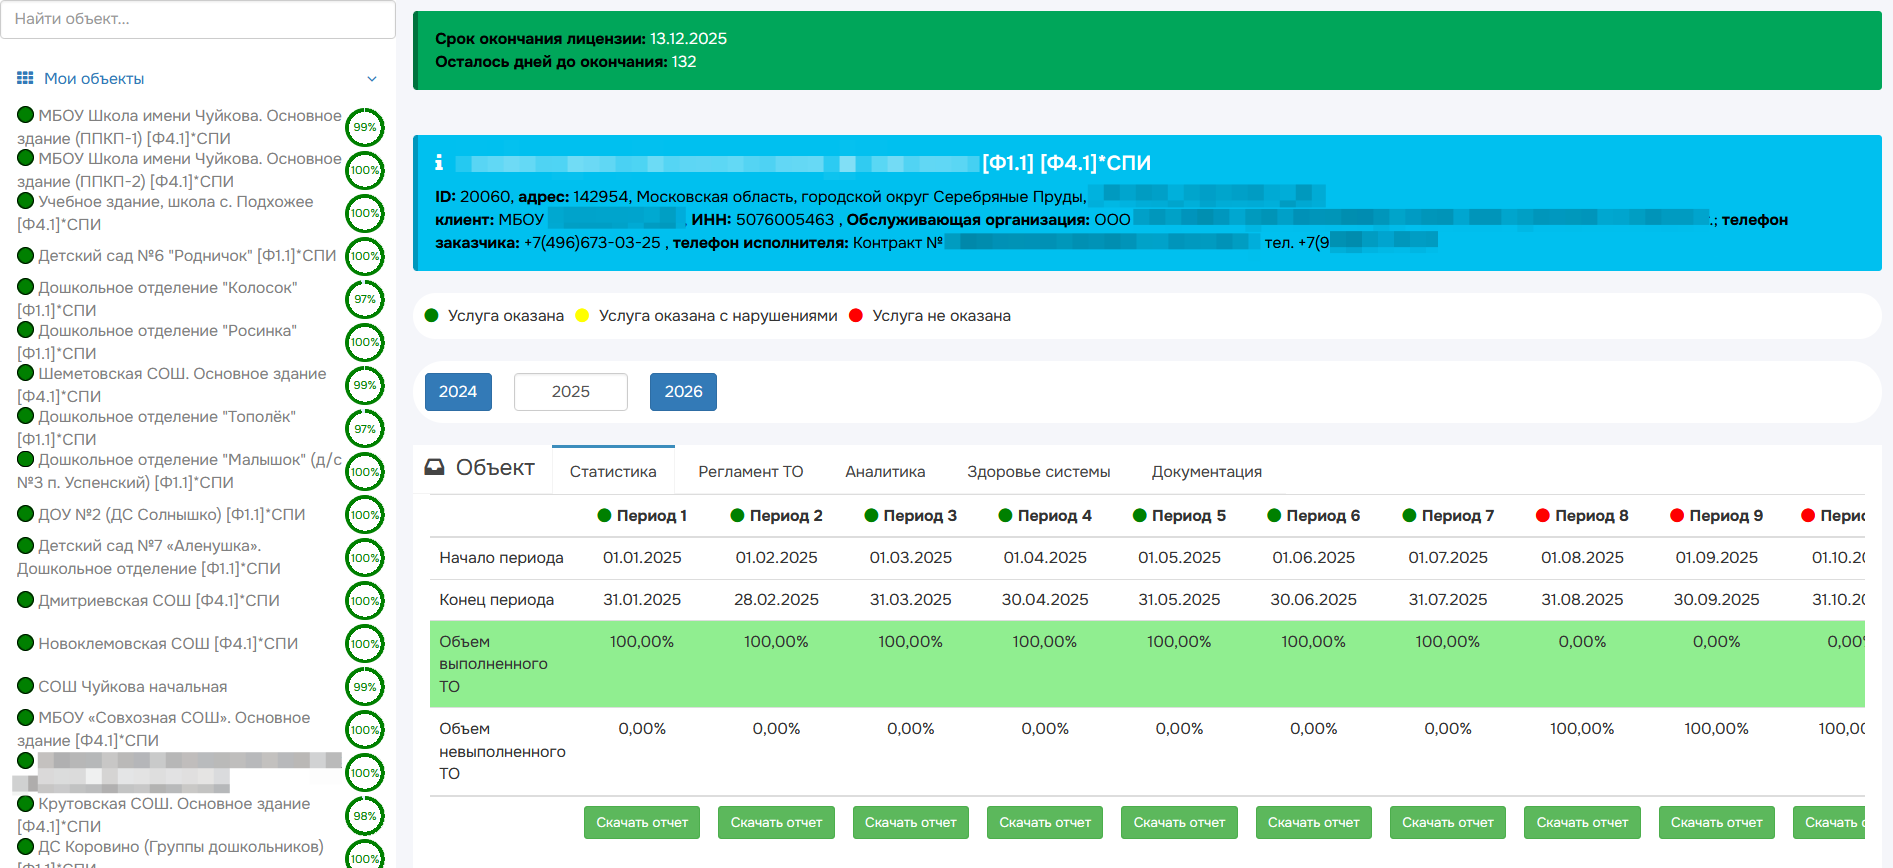Switch to the Статистика tab
Image resolution: width=1893 pixels, height=868 pixels.
tap(613, 471)
